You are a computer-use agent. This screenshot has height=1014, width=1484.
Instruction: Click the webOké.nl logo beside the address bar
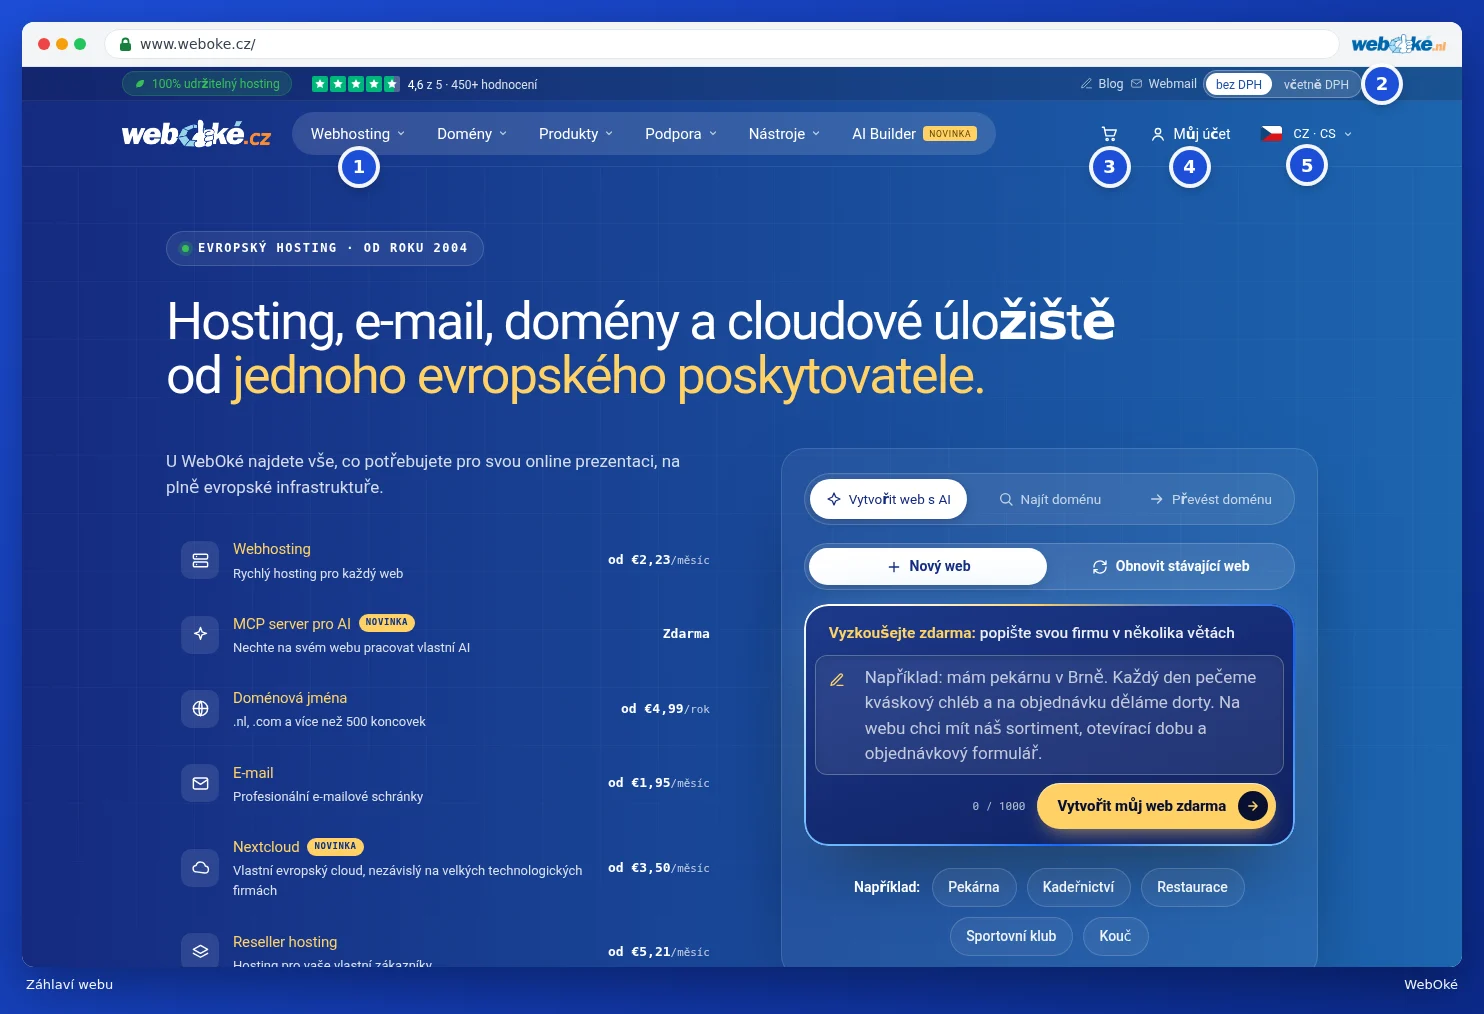click(x=1398, y=44)
